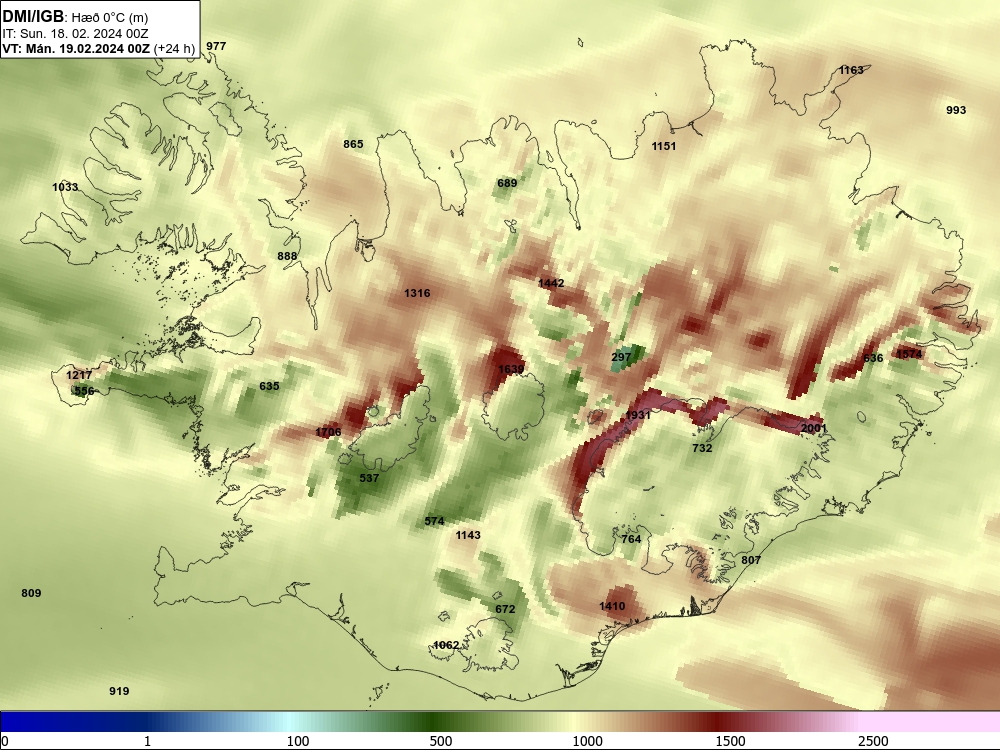Select the 1410 value label
The image size is (1000, 750).
pyautogui.click(x=612, y=607)
